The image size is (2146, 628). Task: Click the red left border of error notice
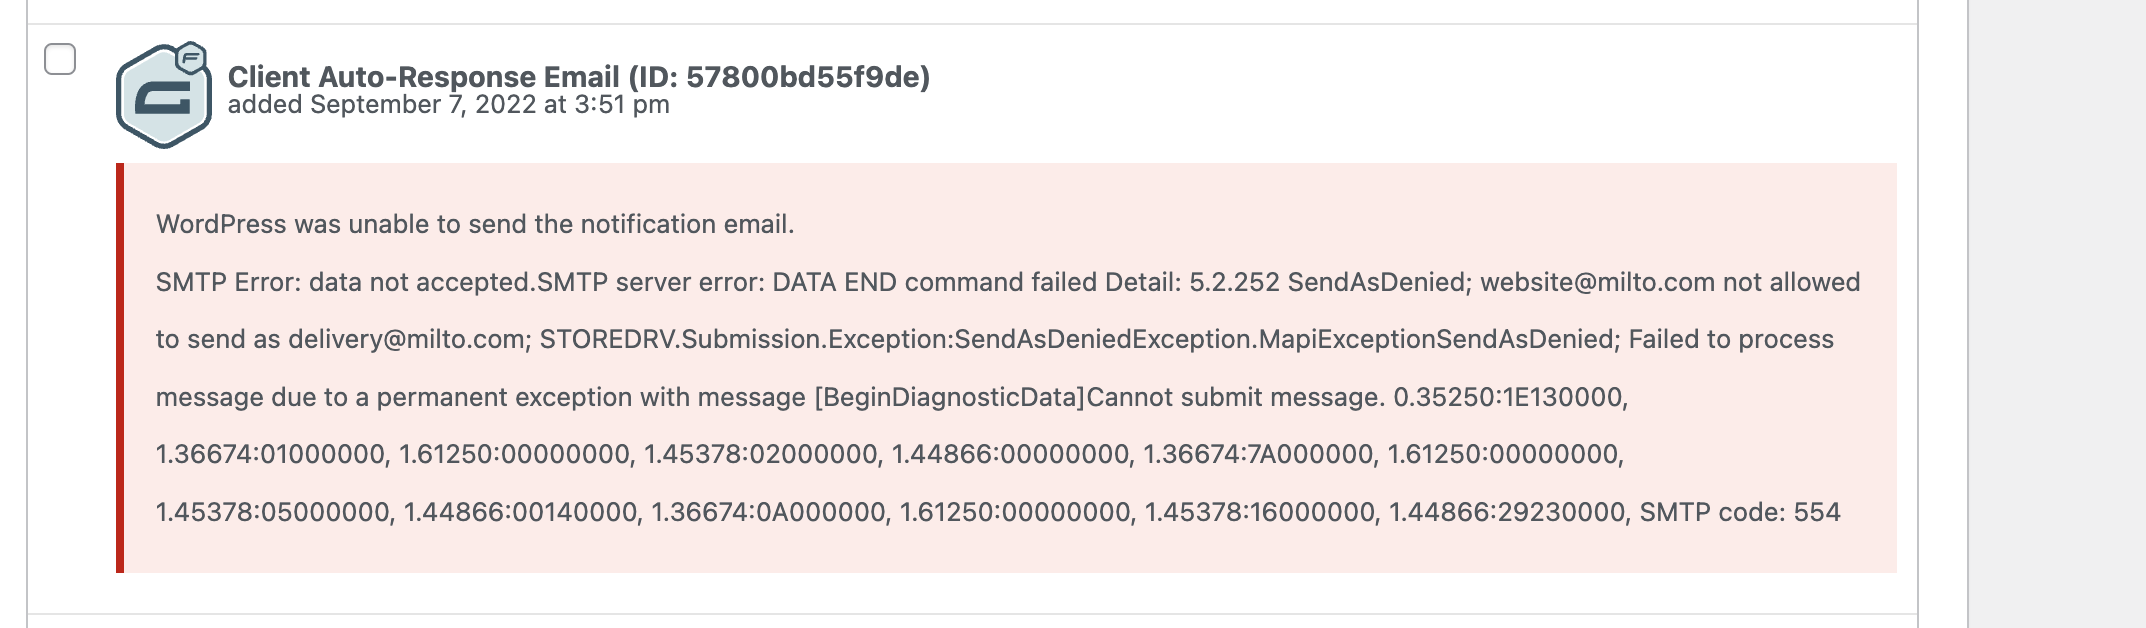[x=120, y=368]
